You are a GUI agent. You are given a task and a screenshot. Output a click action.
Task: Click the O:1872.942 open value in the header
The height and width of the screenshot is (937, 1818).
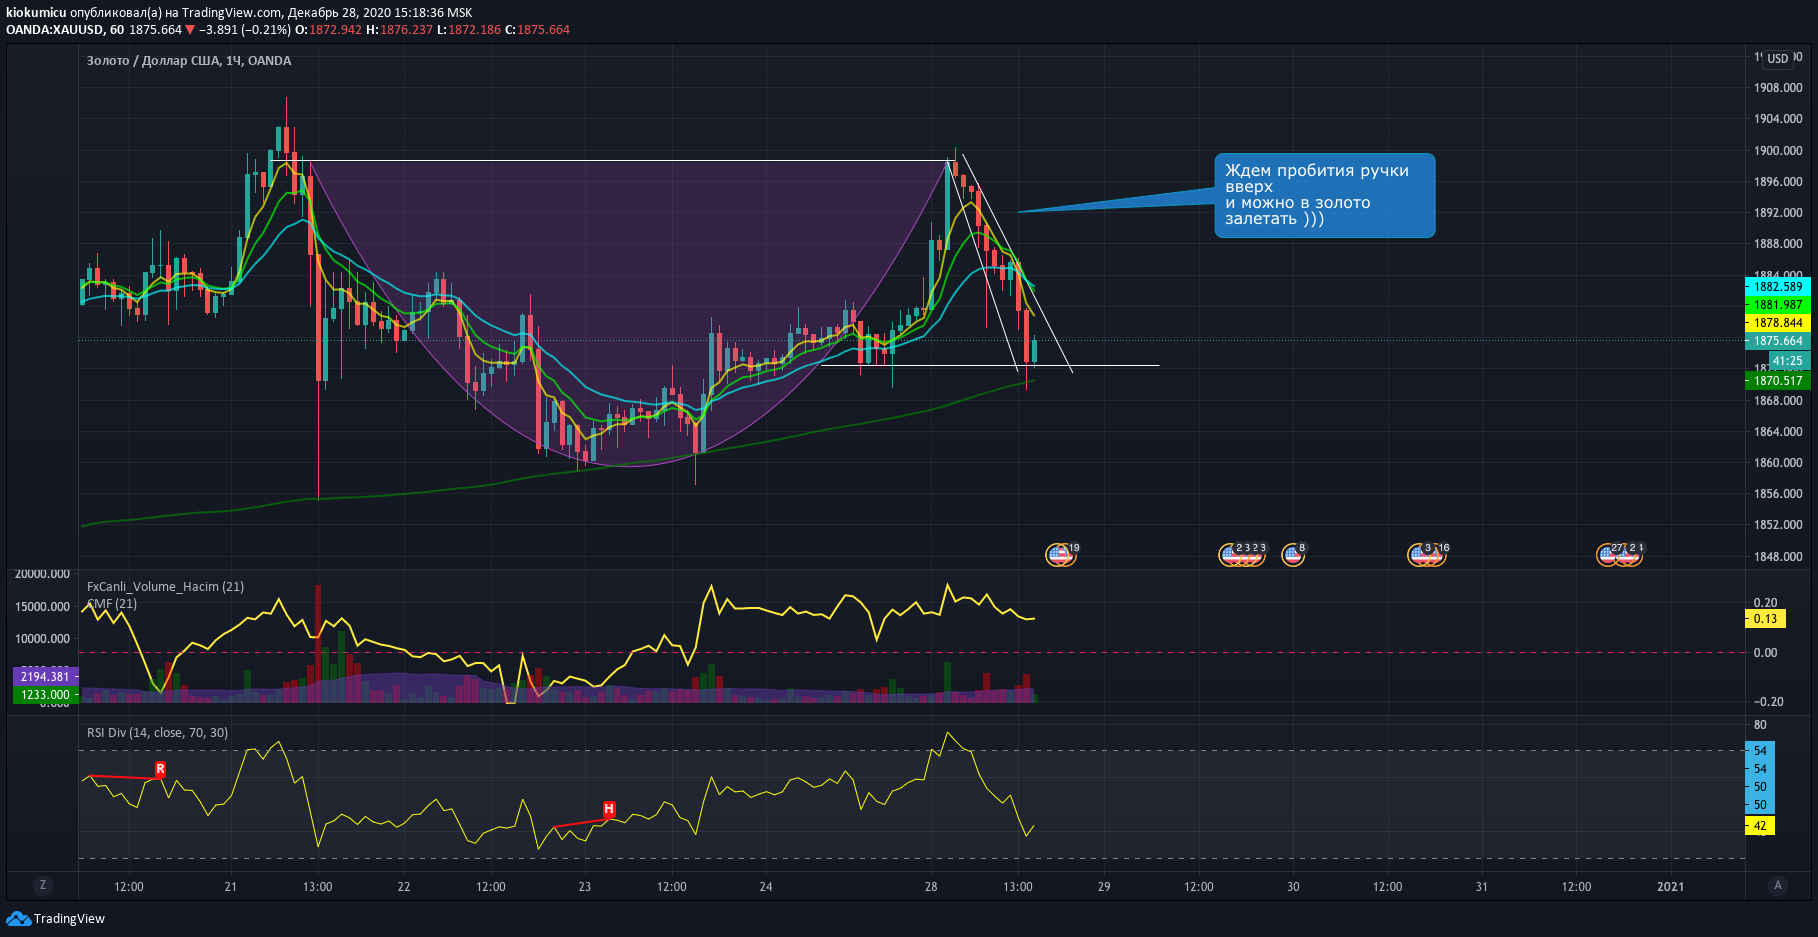point(328,30)
